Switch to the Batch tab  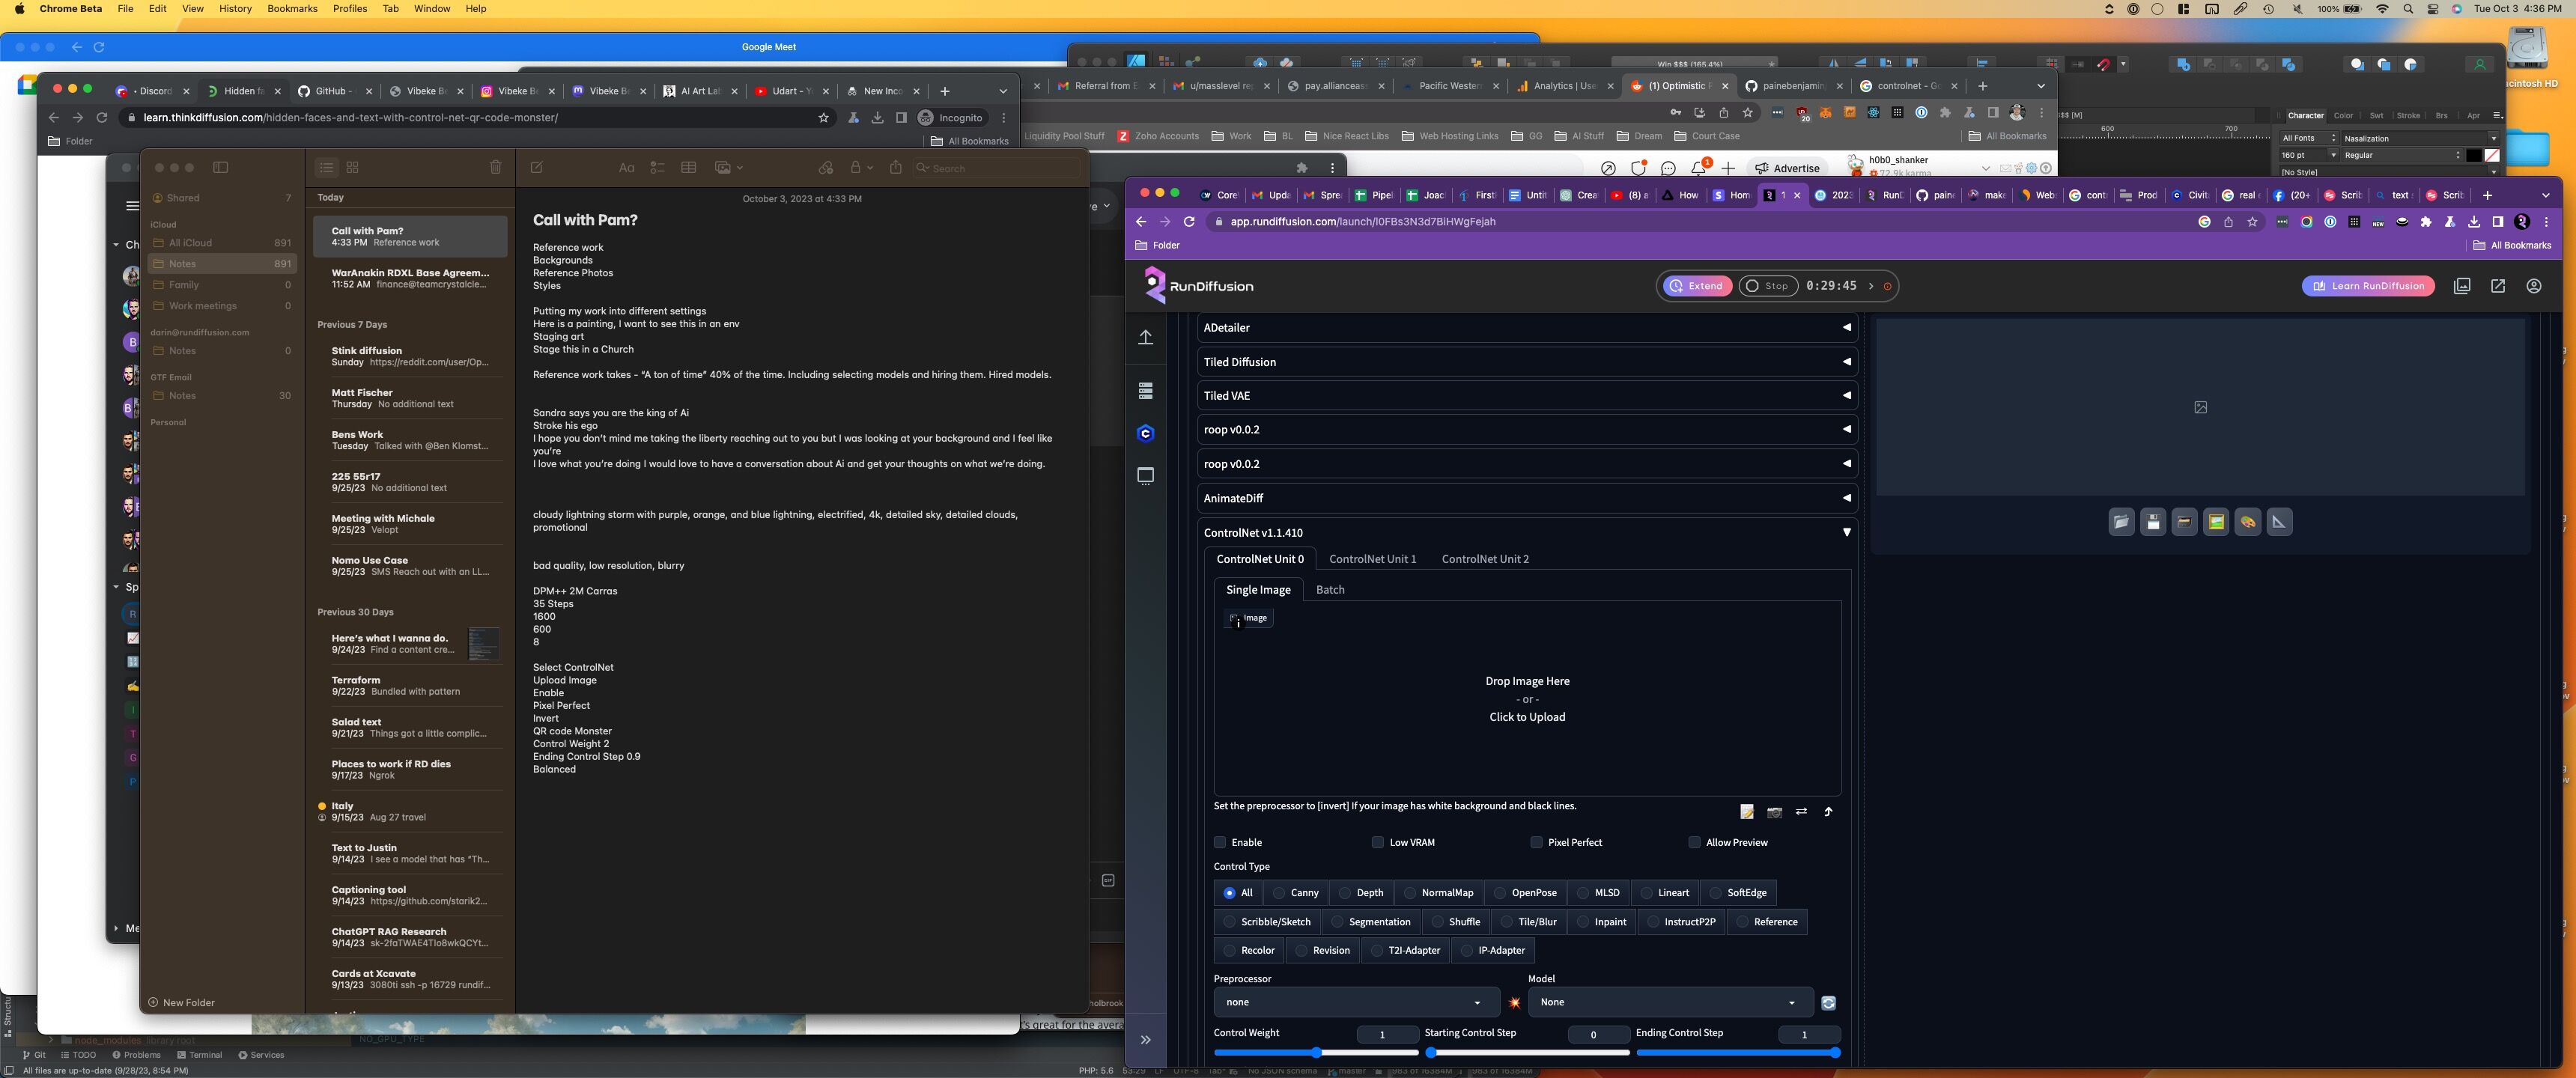coord(1329,590)
